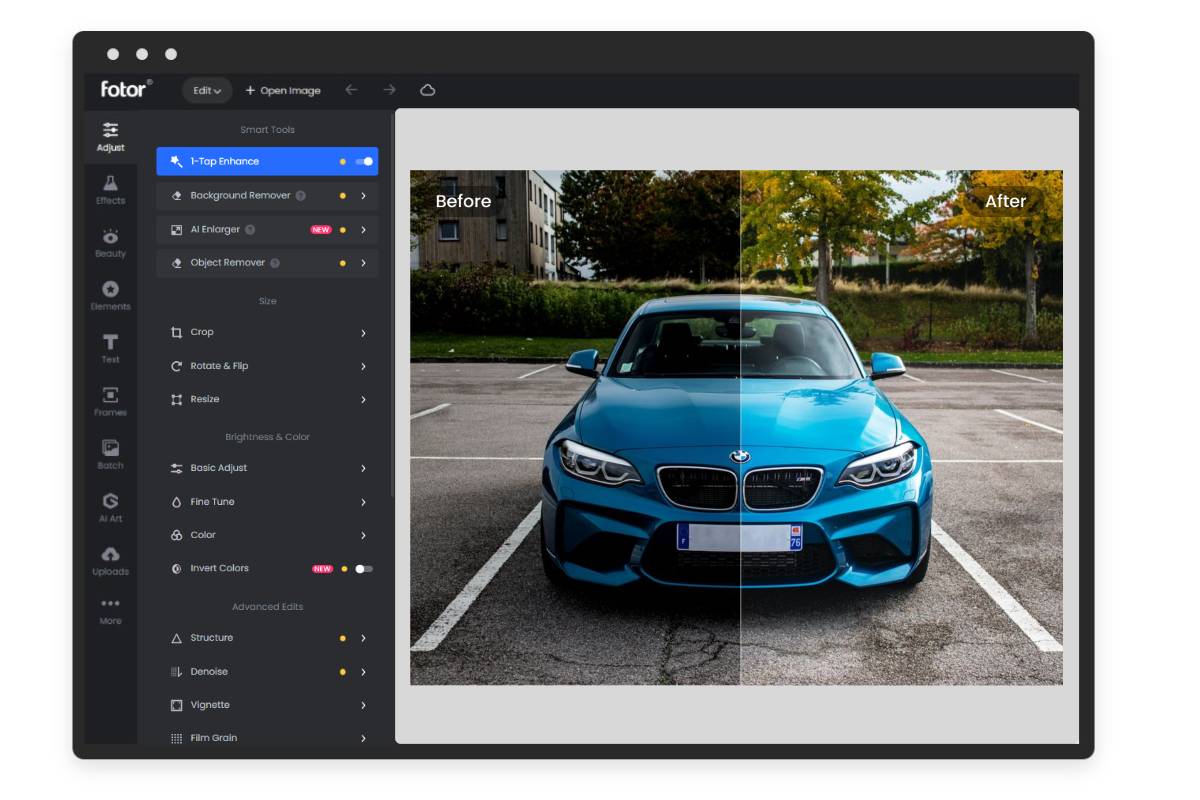Click the AI Enlarger help icon
Screen dimensions: 1200x800
click(x=250, y=229)
